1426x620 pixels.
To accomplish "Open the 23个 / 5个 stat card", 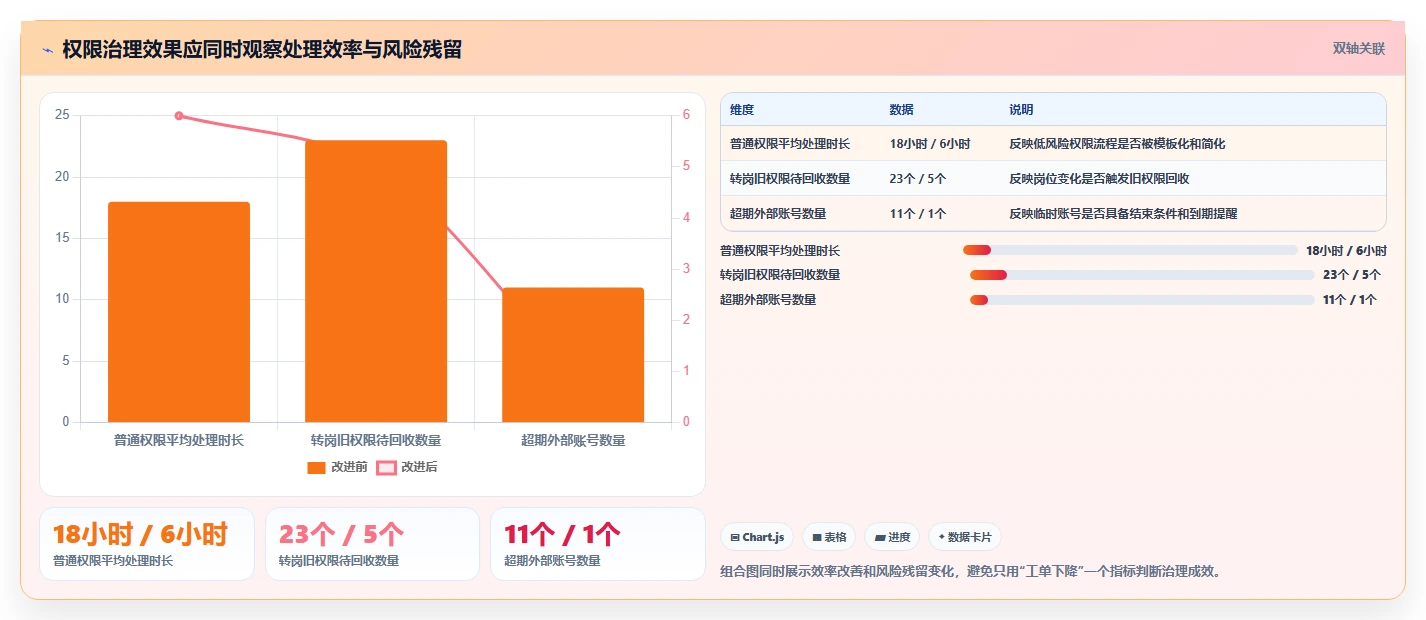I will click(x=372, y=544).
